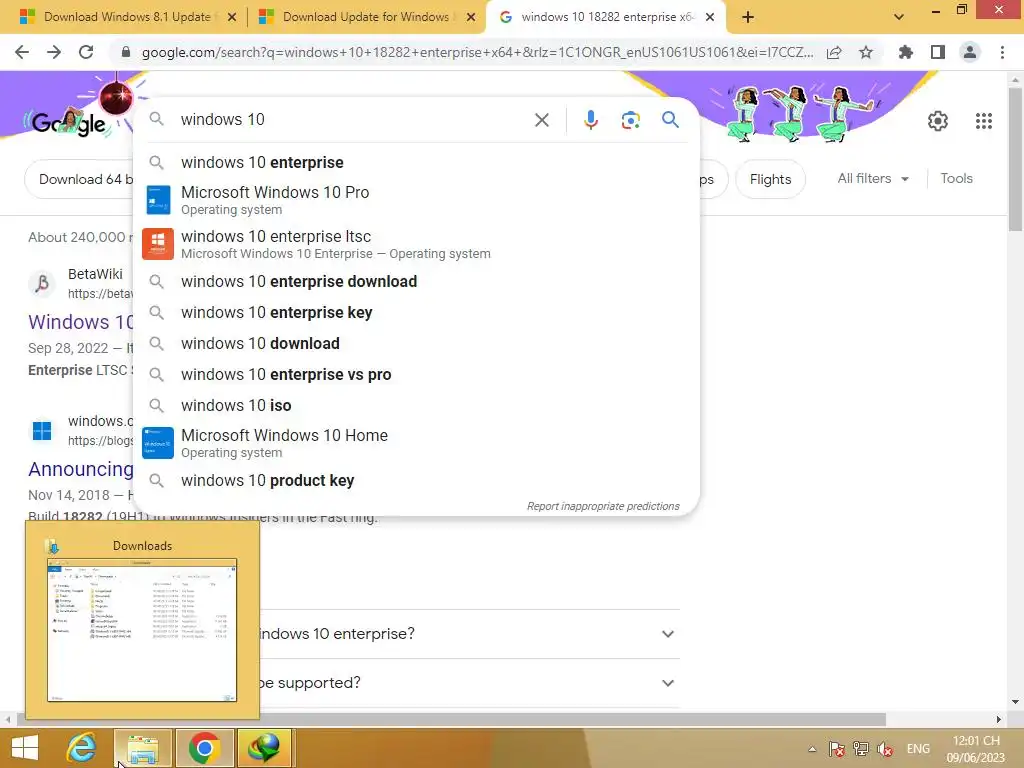
Task: Open BetaWiki Windows 10 result link
Action: click(x=80, y=322)
